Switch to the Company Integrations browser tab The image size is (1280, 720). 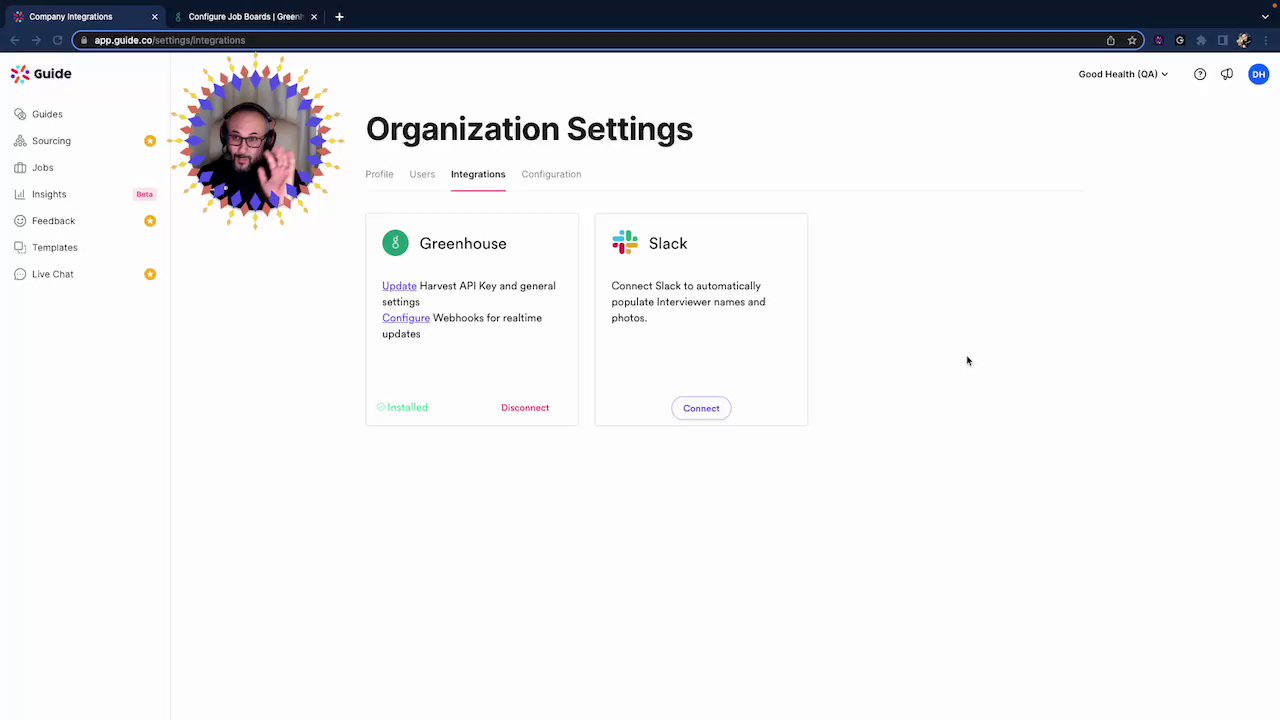point(84,17)
